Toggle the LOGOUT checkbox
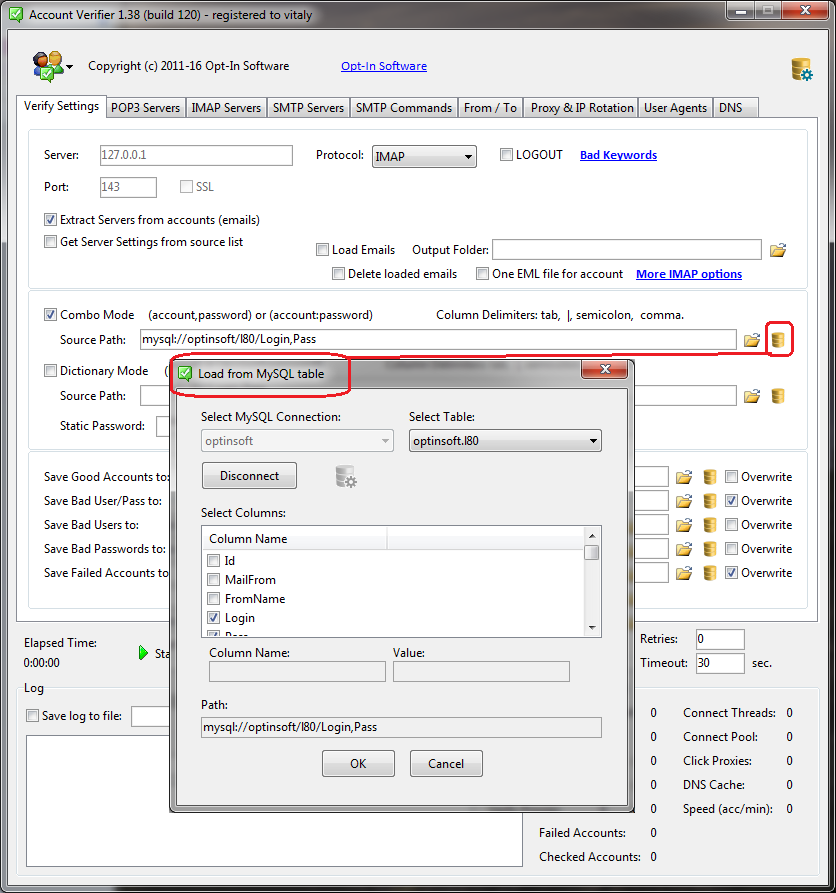The image size is (836, 893). point(507,155)
